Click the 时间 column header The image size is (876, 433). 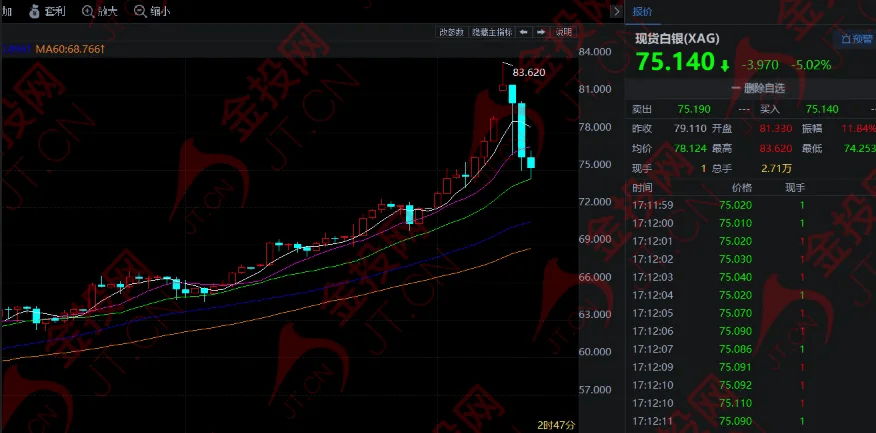point(642,187)
